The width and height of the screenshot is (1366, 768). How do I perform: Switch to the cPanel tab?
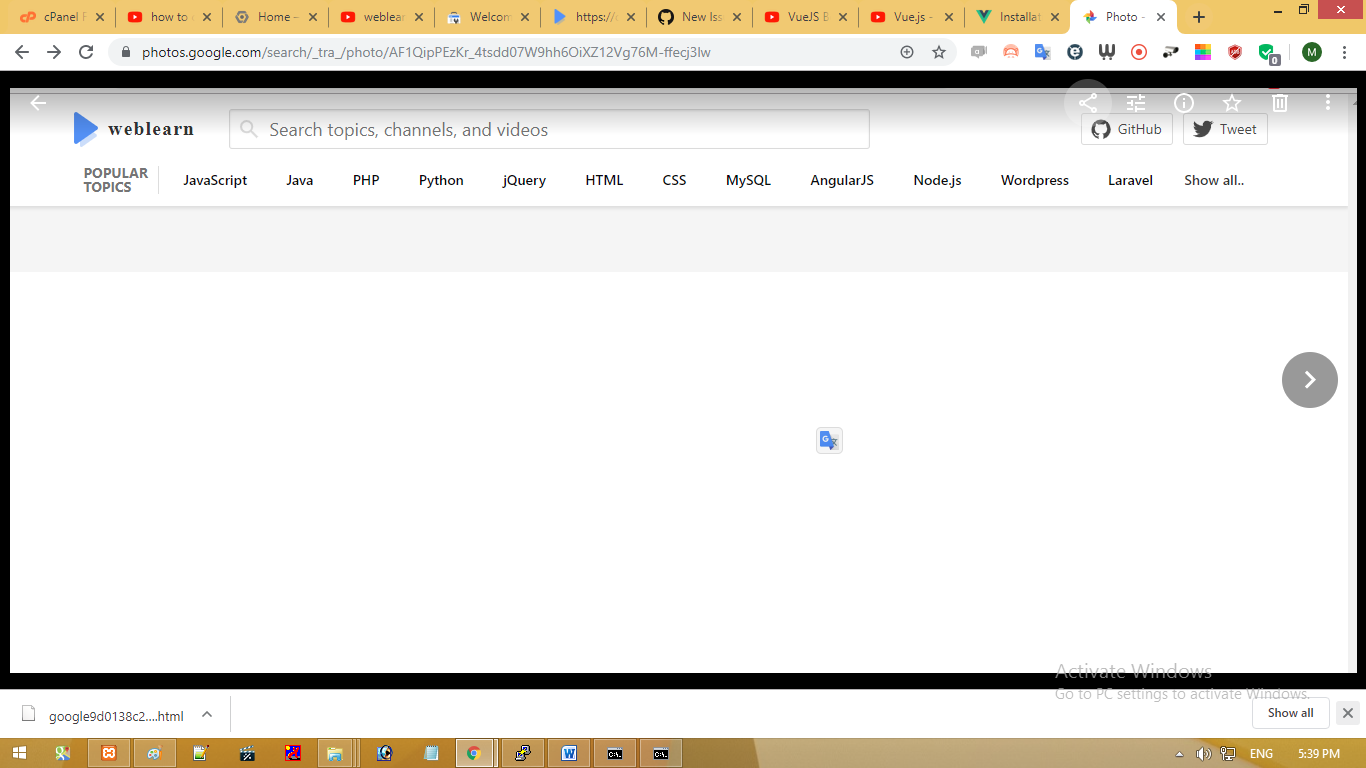(60, 17)
